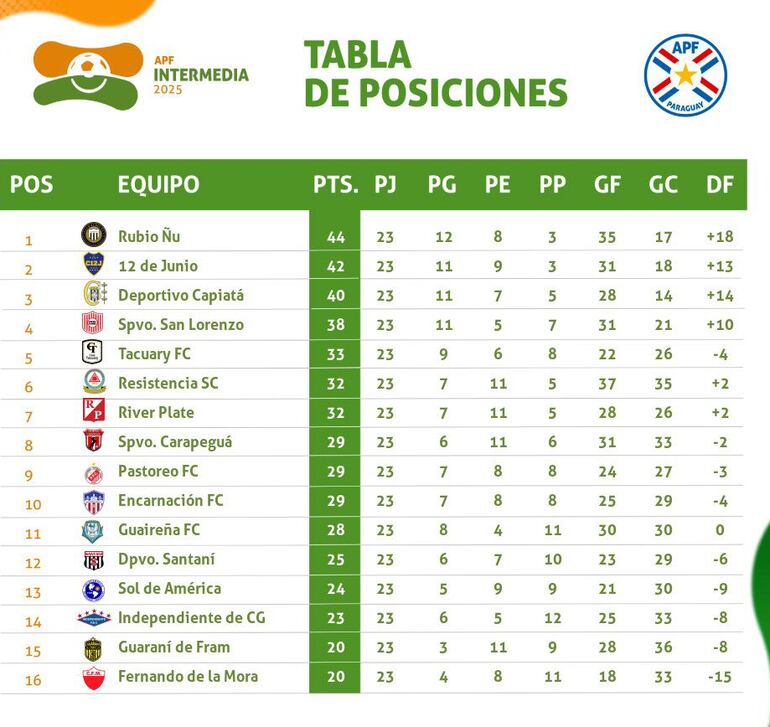Click the APF Paraguay federation crest
770x727 pixels.
(x=685, y=74)
